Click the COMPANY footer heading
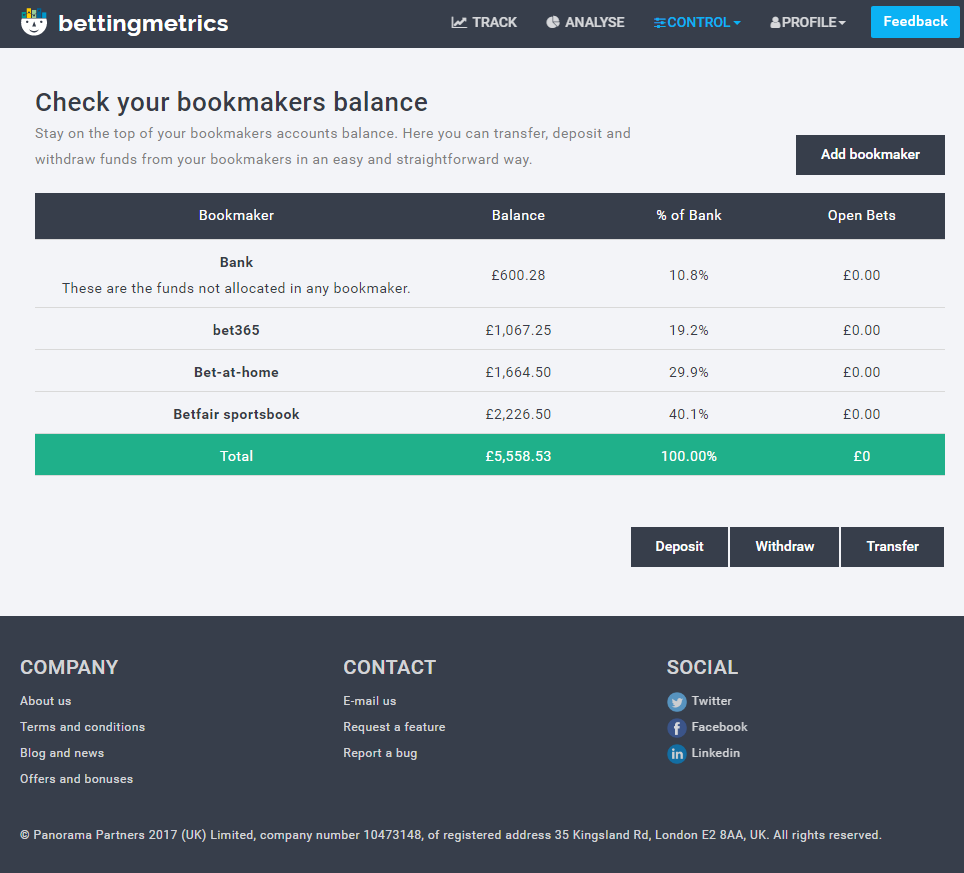 (x=69, y=667)
